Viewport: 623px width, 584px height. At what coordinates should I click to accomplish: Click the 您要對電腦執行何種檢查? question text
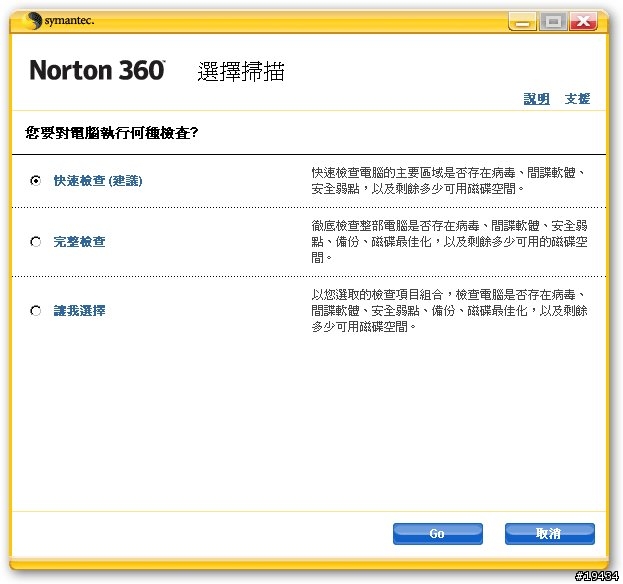coord(112,133)
